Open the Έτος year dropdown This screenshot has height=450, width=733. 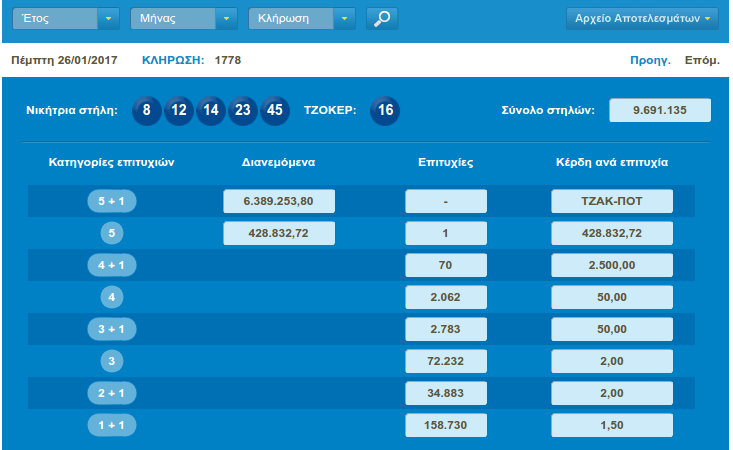tap(65, 18)
